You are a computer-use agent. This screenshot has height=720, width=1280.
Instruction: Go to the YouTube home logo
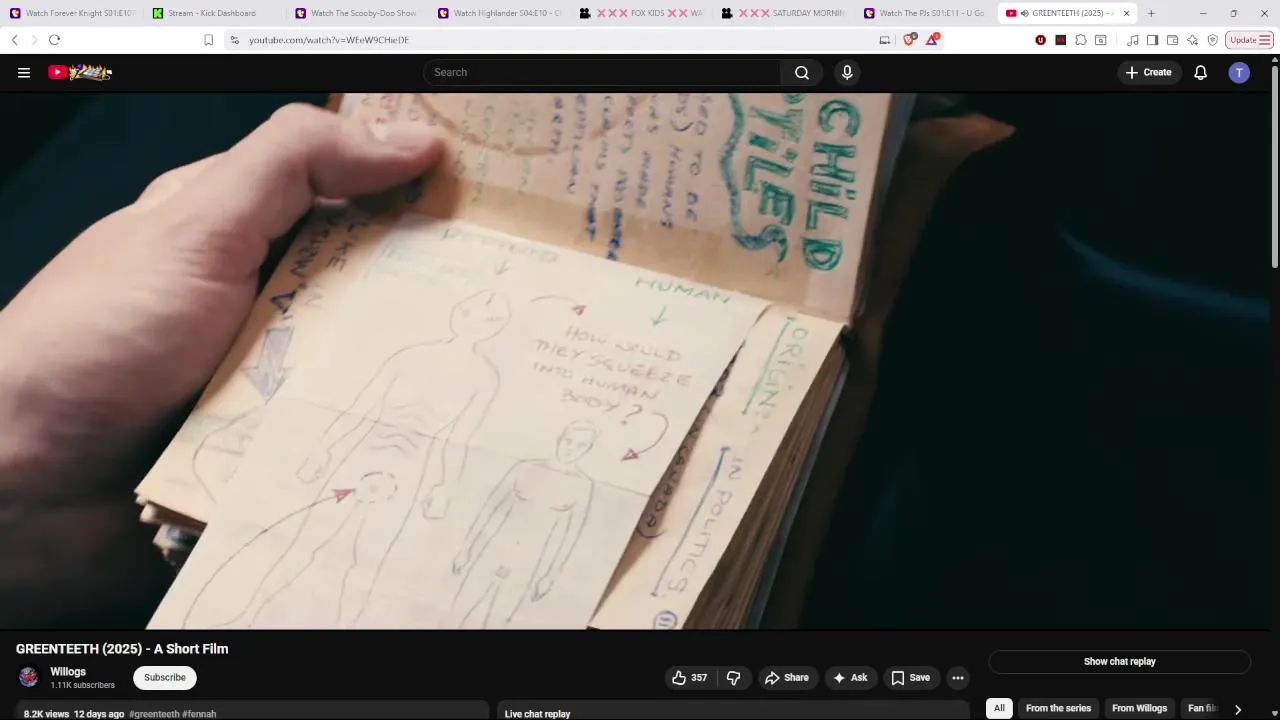(x=80, y=72)
